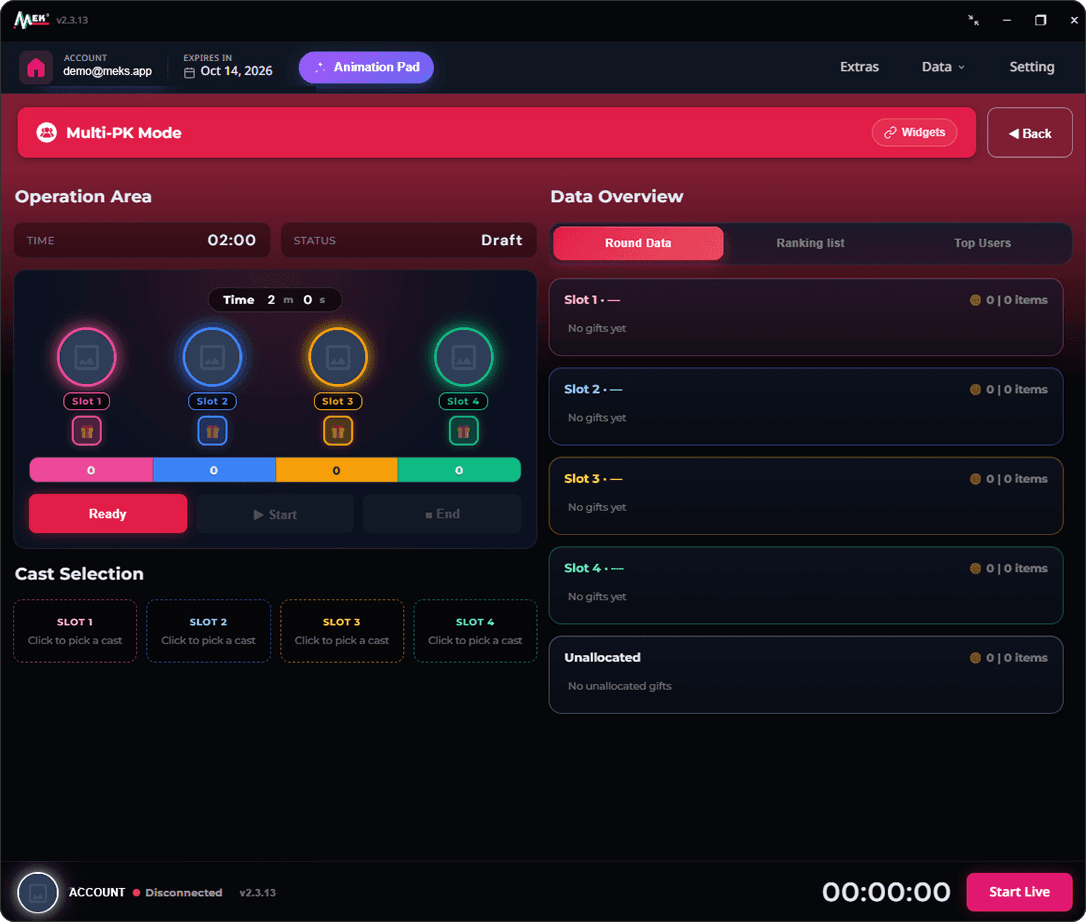
Task: Click the account avatar in the footer
Action: click(37, 892)
